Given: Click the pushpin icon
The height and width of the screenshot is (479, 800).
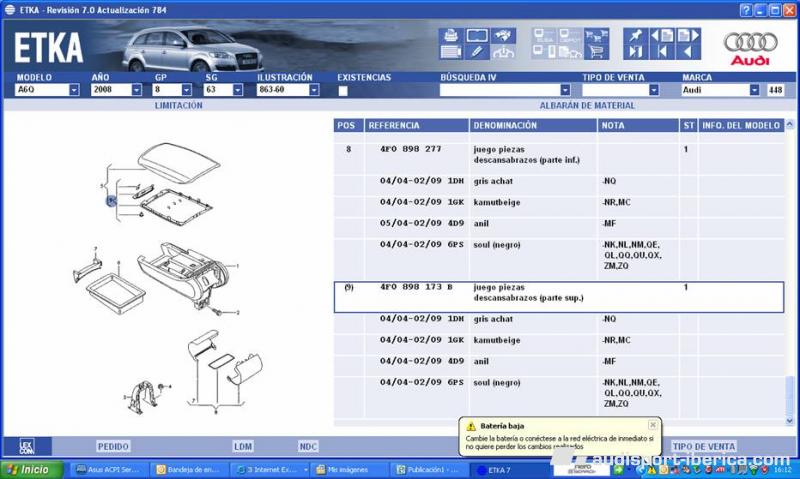Looking at the screenshot, I should 636,35.
